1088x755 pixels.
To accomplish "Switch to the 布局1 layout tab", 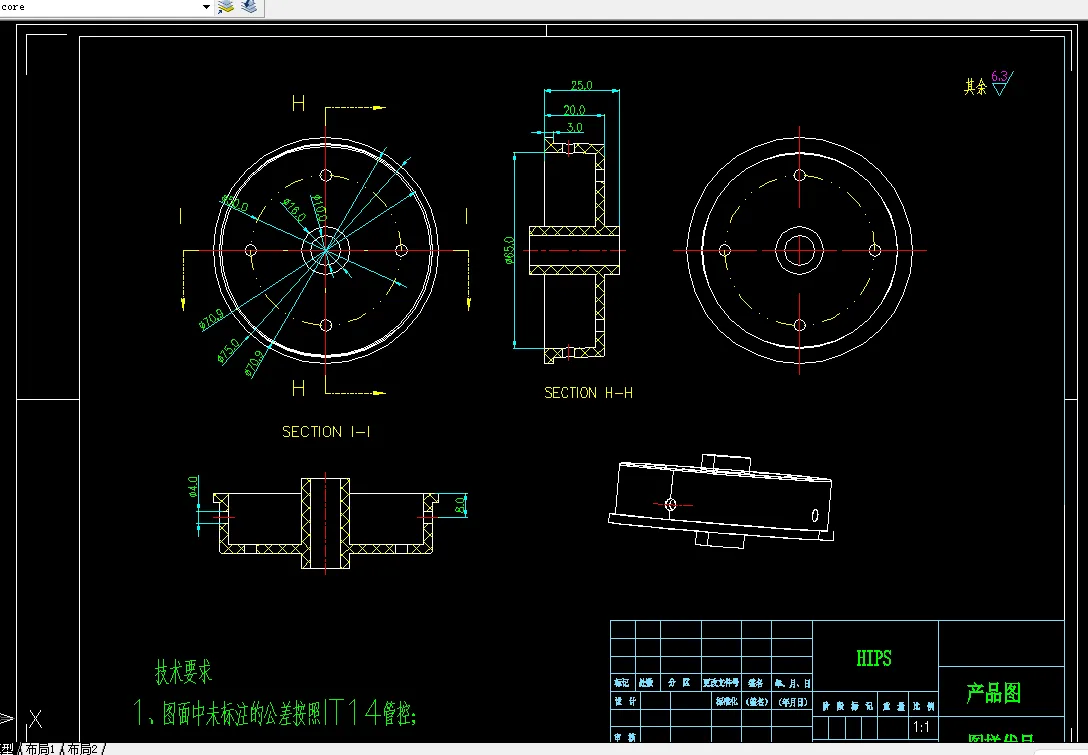I will point(41,749).
